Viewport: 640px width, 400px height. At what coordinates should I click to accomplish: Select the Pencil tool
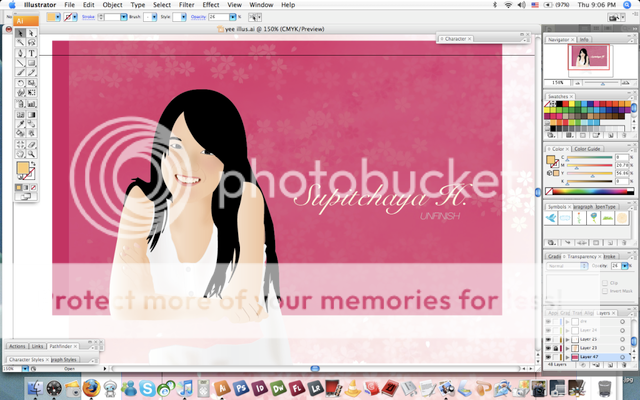coord(31,73)
